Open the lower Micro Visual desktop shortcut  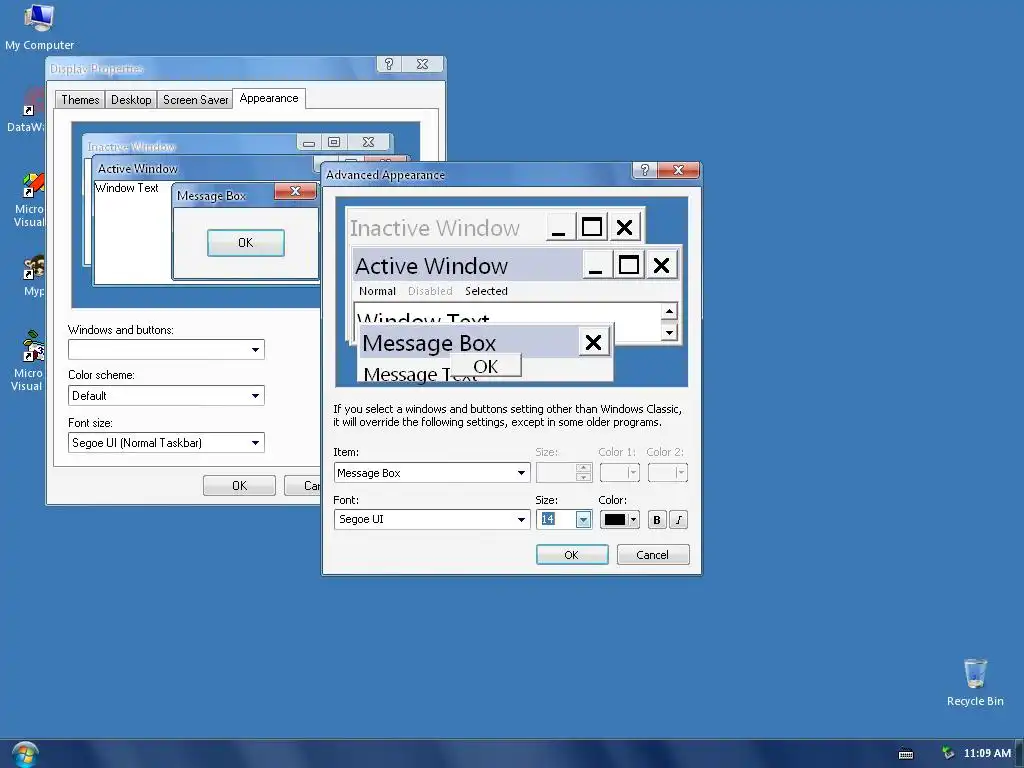pos(29,360)
